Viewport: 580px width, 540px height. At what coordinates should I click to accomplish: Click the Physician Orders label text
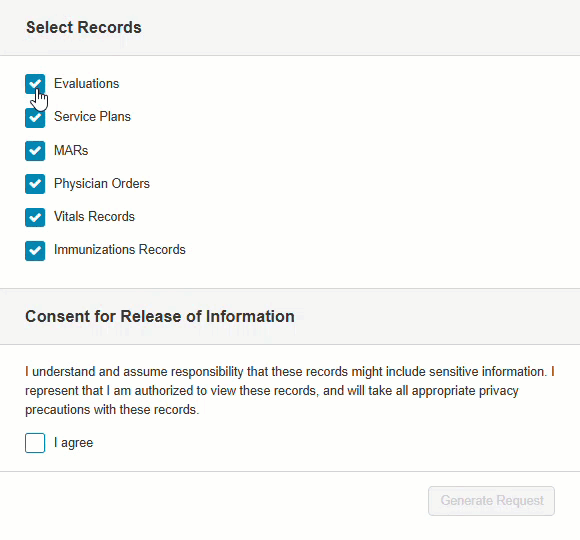tap(102, 183)
